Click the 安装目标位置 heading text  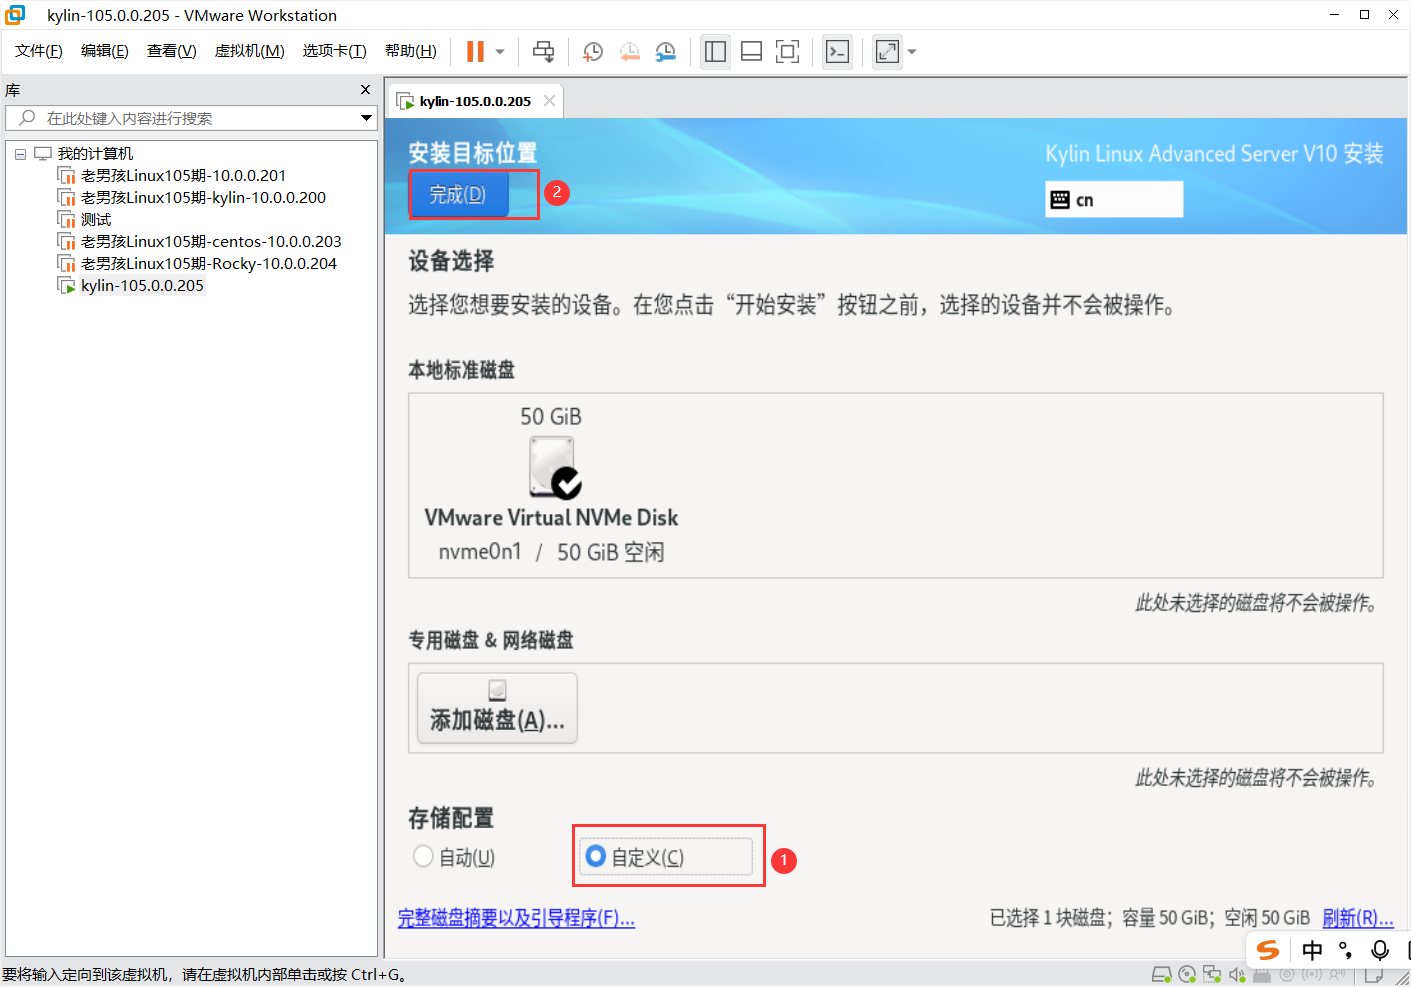473,153
